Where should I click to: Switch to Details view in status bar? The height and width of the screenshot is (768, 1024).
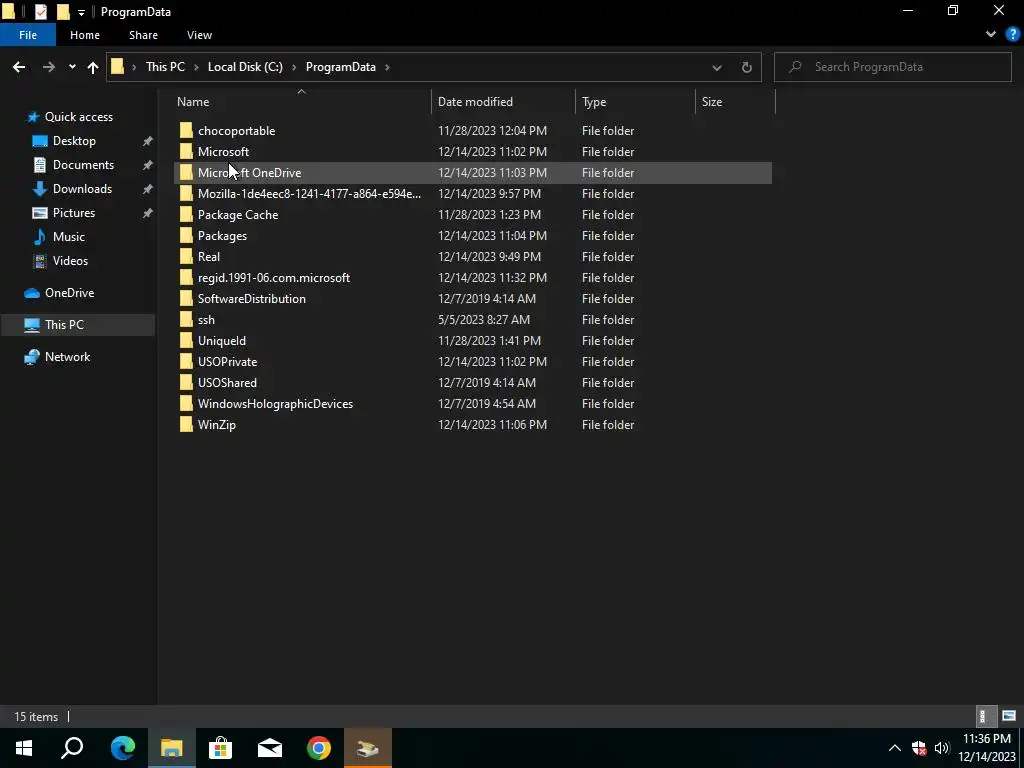click(986, 716)
